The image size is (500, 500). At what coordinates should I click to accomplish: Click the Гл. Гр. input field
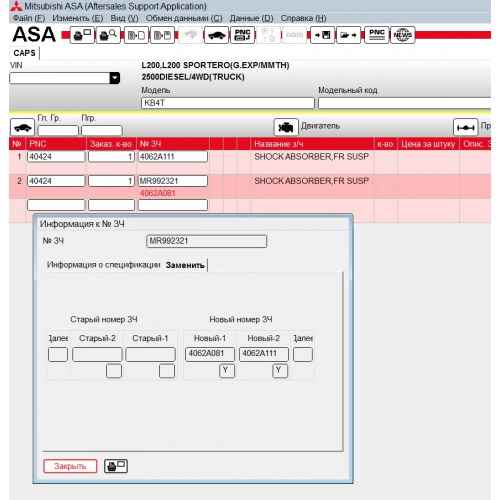tap(58, 130)
